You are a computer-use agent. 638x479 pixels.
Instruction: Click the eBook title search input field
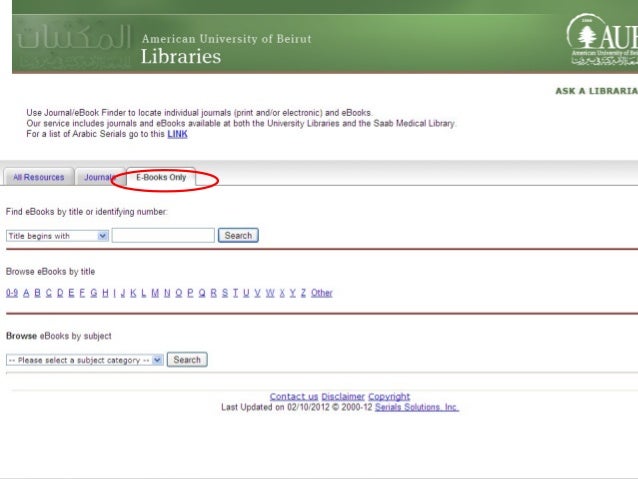click(x=163, y=236)
